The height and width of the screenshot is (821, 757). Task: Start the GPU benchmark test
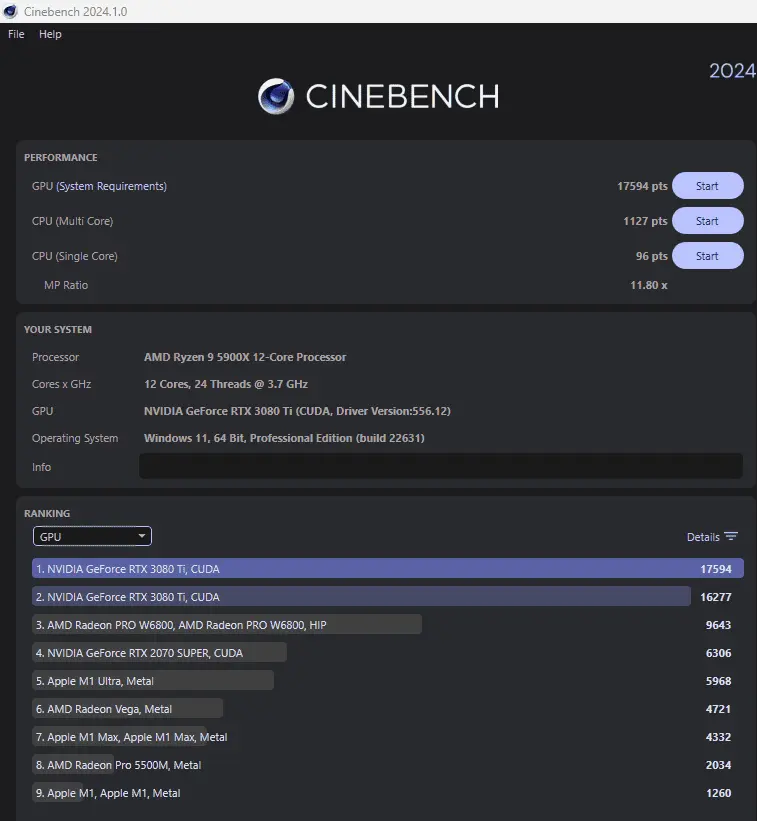pos(707,186)
